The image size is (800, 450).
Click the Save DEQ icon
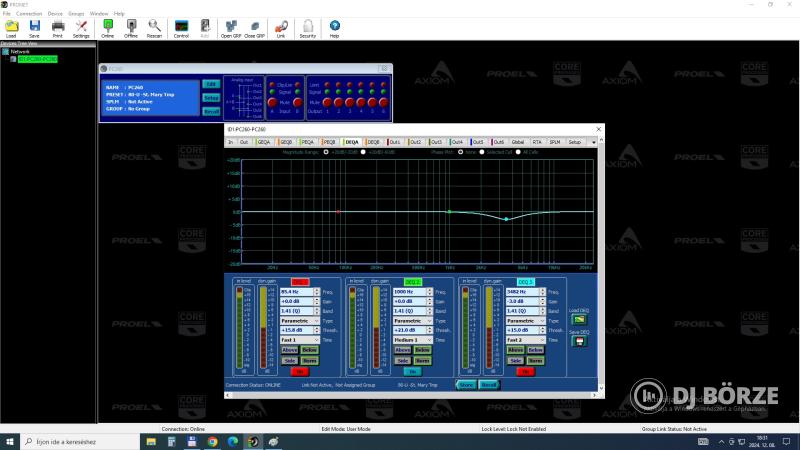(579, 341)
